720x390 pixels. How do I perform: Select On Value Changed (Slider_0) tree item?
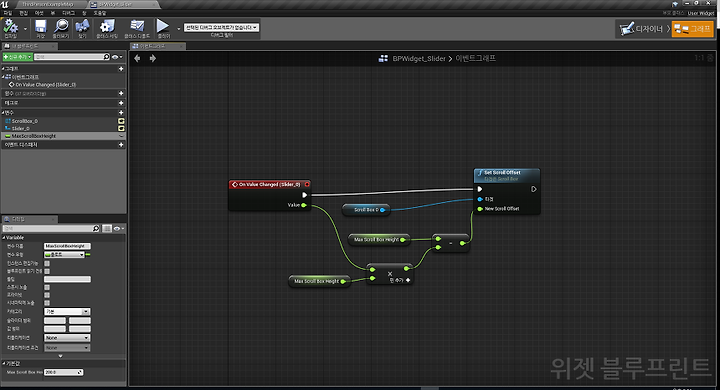(x=45, y=85)
